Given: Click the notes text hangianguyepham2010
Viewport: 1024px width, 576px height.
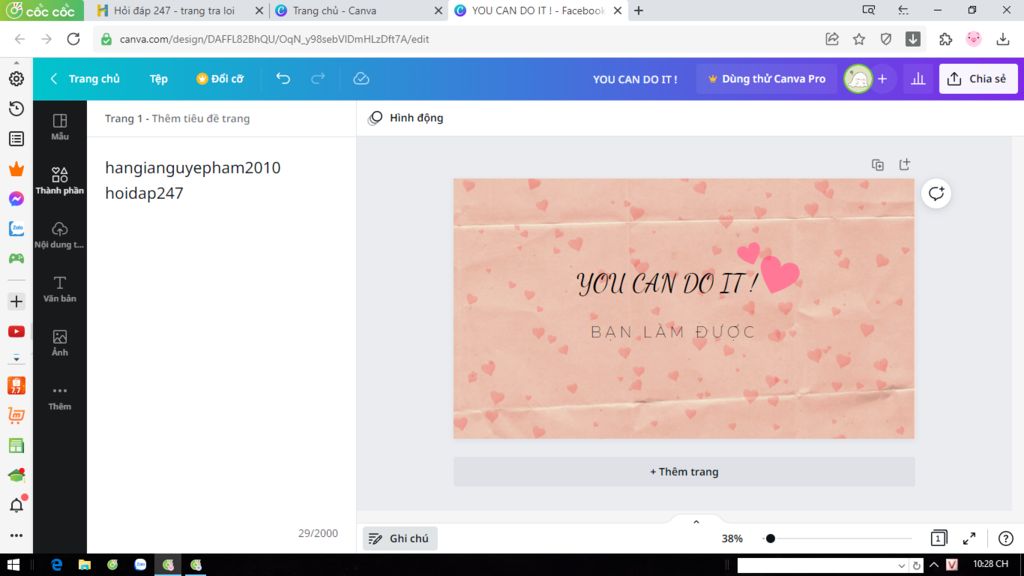Looking at the screenshot, I should pyautogui.click(x=193, y=167).
